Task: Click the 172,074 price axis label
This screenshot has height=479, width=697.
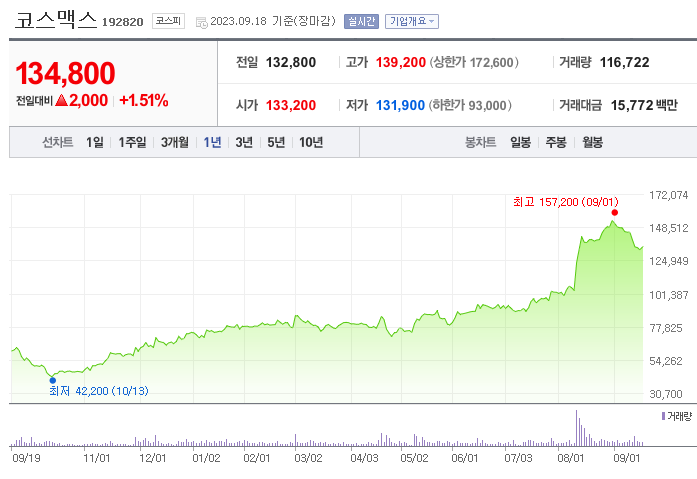Action: pyautogui.click(x=669, y=195)
